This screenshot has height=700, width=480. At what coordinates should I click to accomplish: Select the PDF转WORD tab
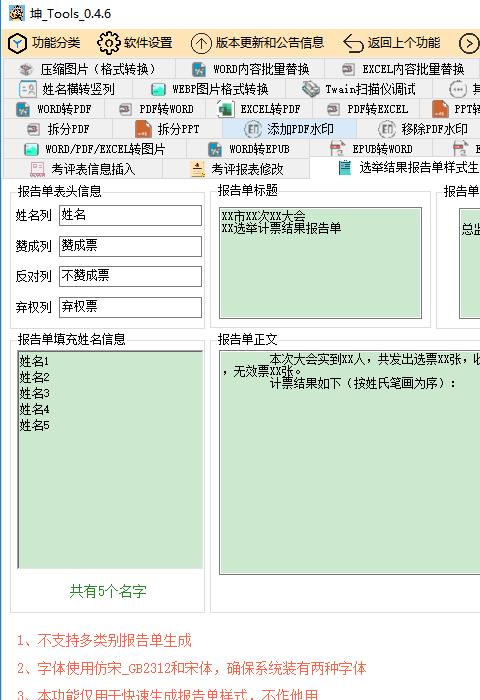pos(156,109)
